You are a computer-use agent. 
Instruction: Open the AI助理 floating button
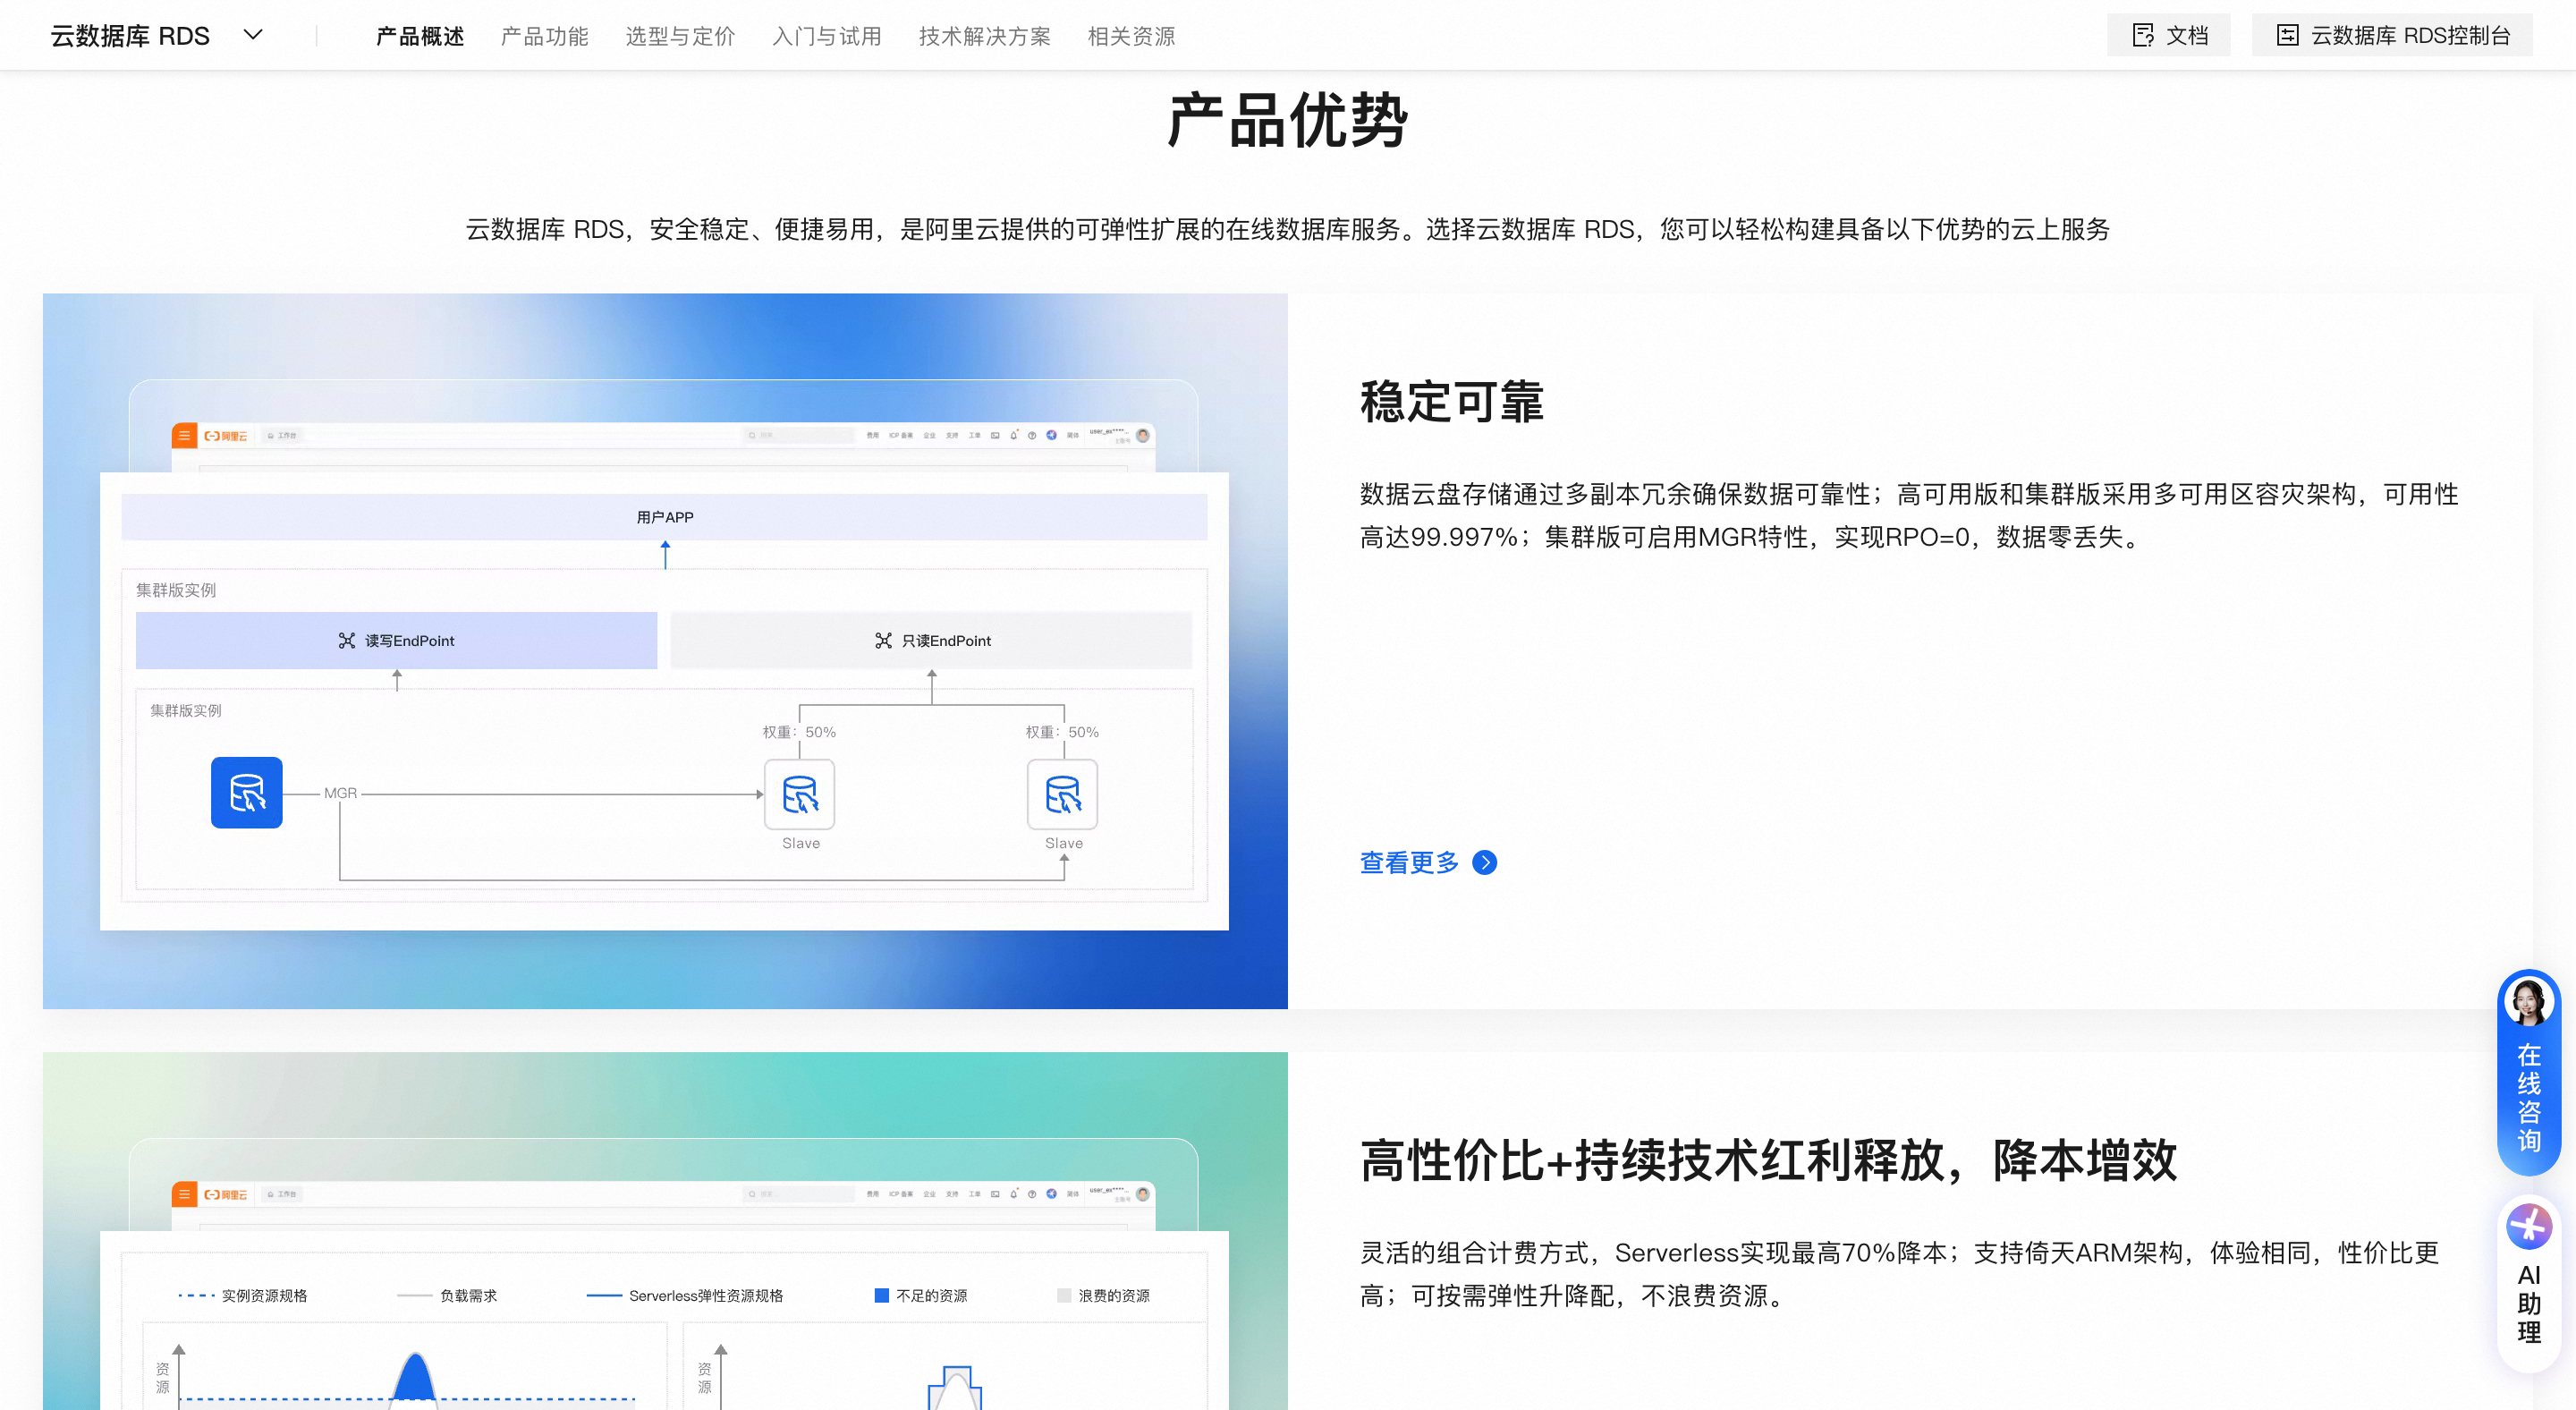click(x=2529, y=1283)
